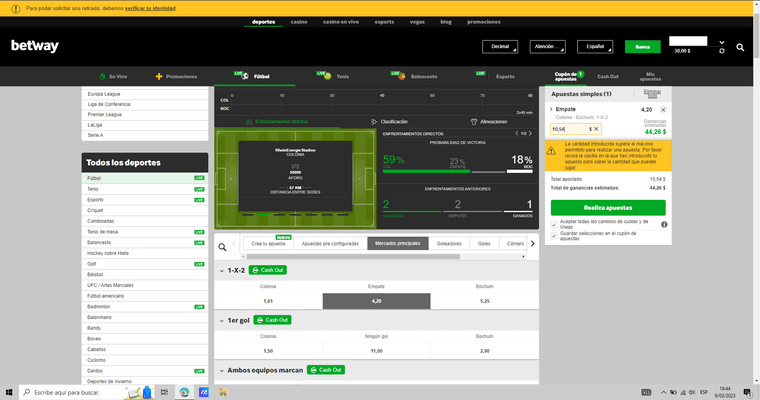The height and width of the screenshot is (400, 760).
Task: Open the Mis apuestas tab
Action: coord(650,77)
